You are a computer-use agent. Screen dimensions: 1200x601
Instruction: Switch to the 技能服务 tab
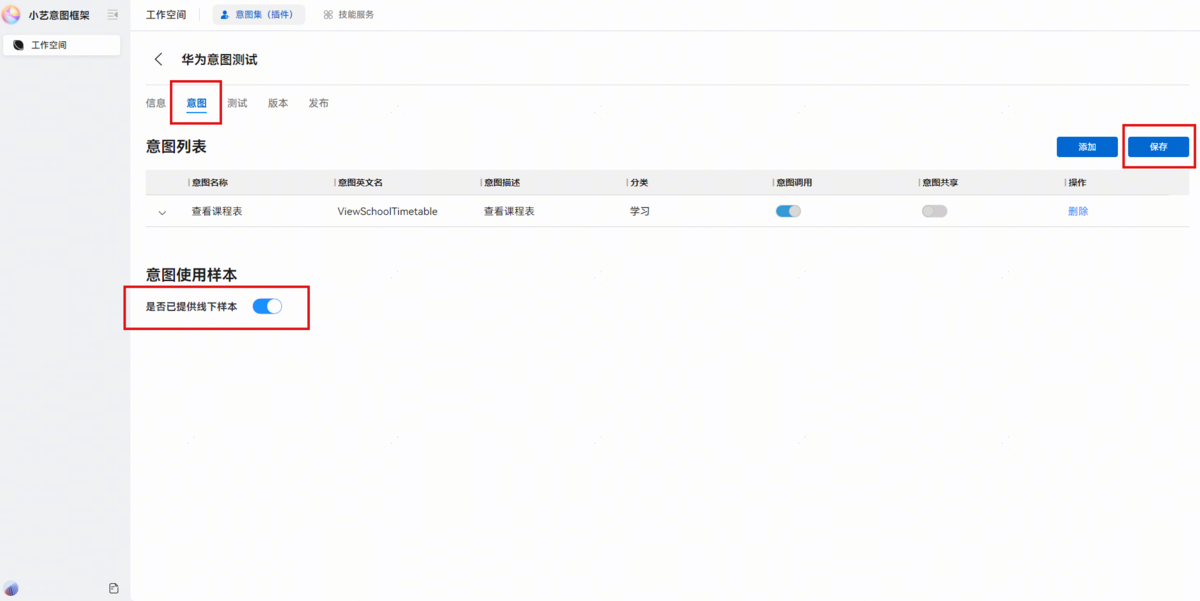click(x=349, y=15)
